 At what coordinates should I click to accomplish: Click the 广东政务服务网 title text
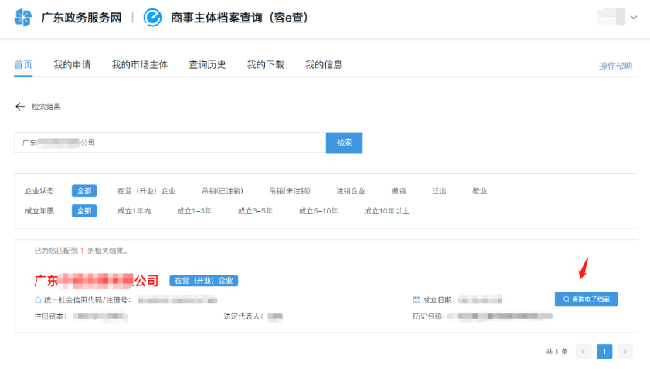coord(81,17)
